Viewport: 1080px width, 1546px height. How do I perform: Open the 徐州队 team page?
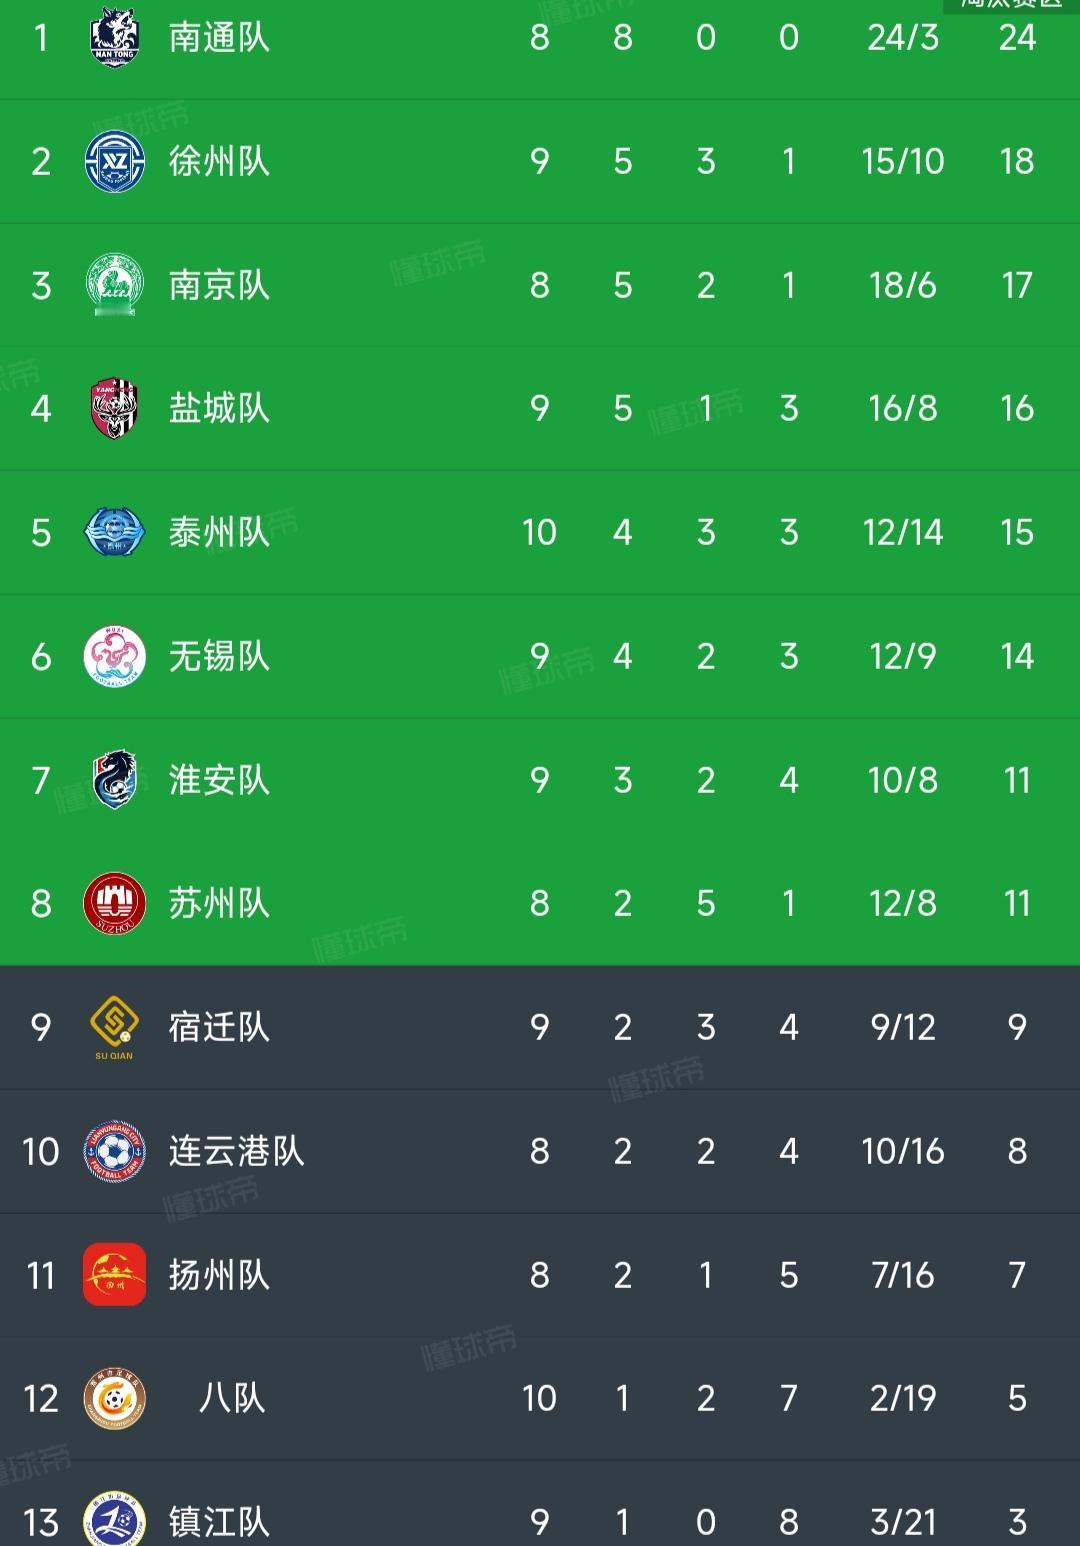pyautogui.click(x=219, y=161)
